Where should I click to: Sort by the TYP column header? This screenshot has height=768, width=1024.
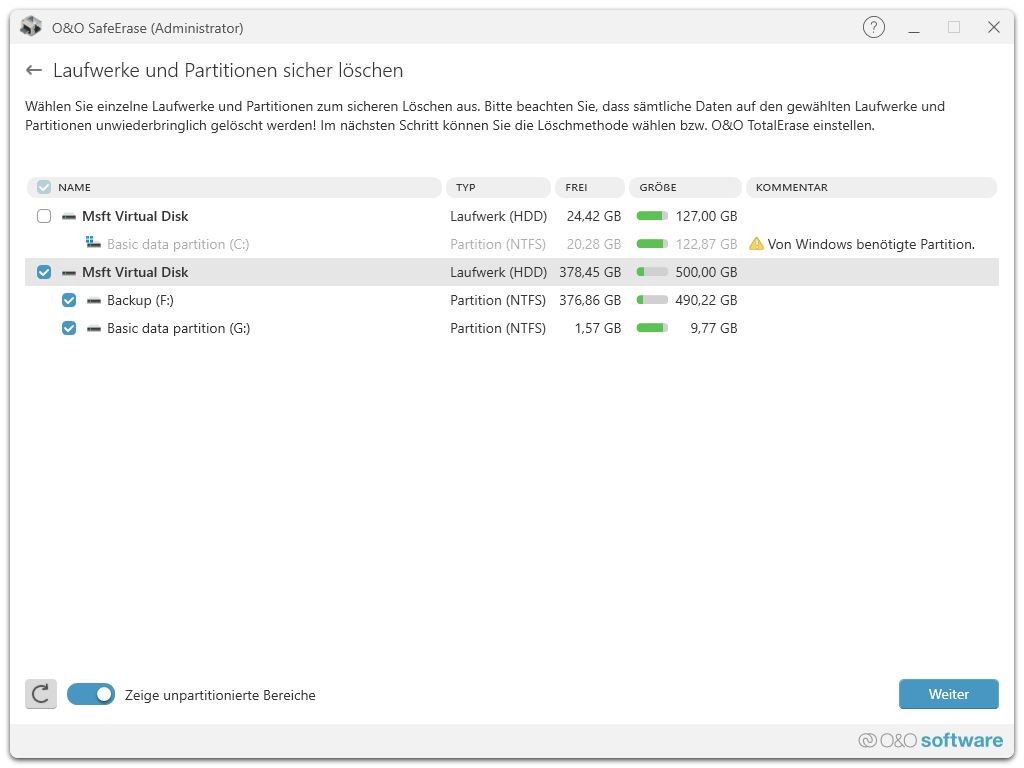498,187
